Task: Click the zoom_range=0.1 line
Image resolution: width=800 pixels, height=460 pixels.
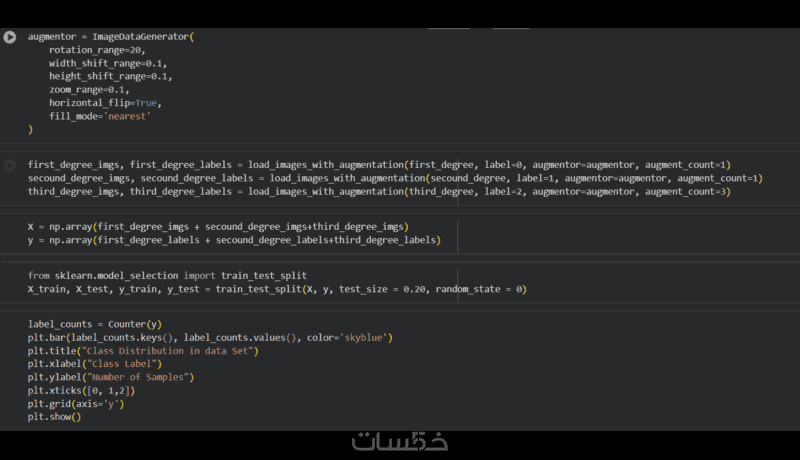Action: (89, 89)
